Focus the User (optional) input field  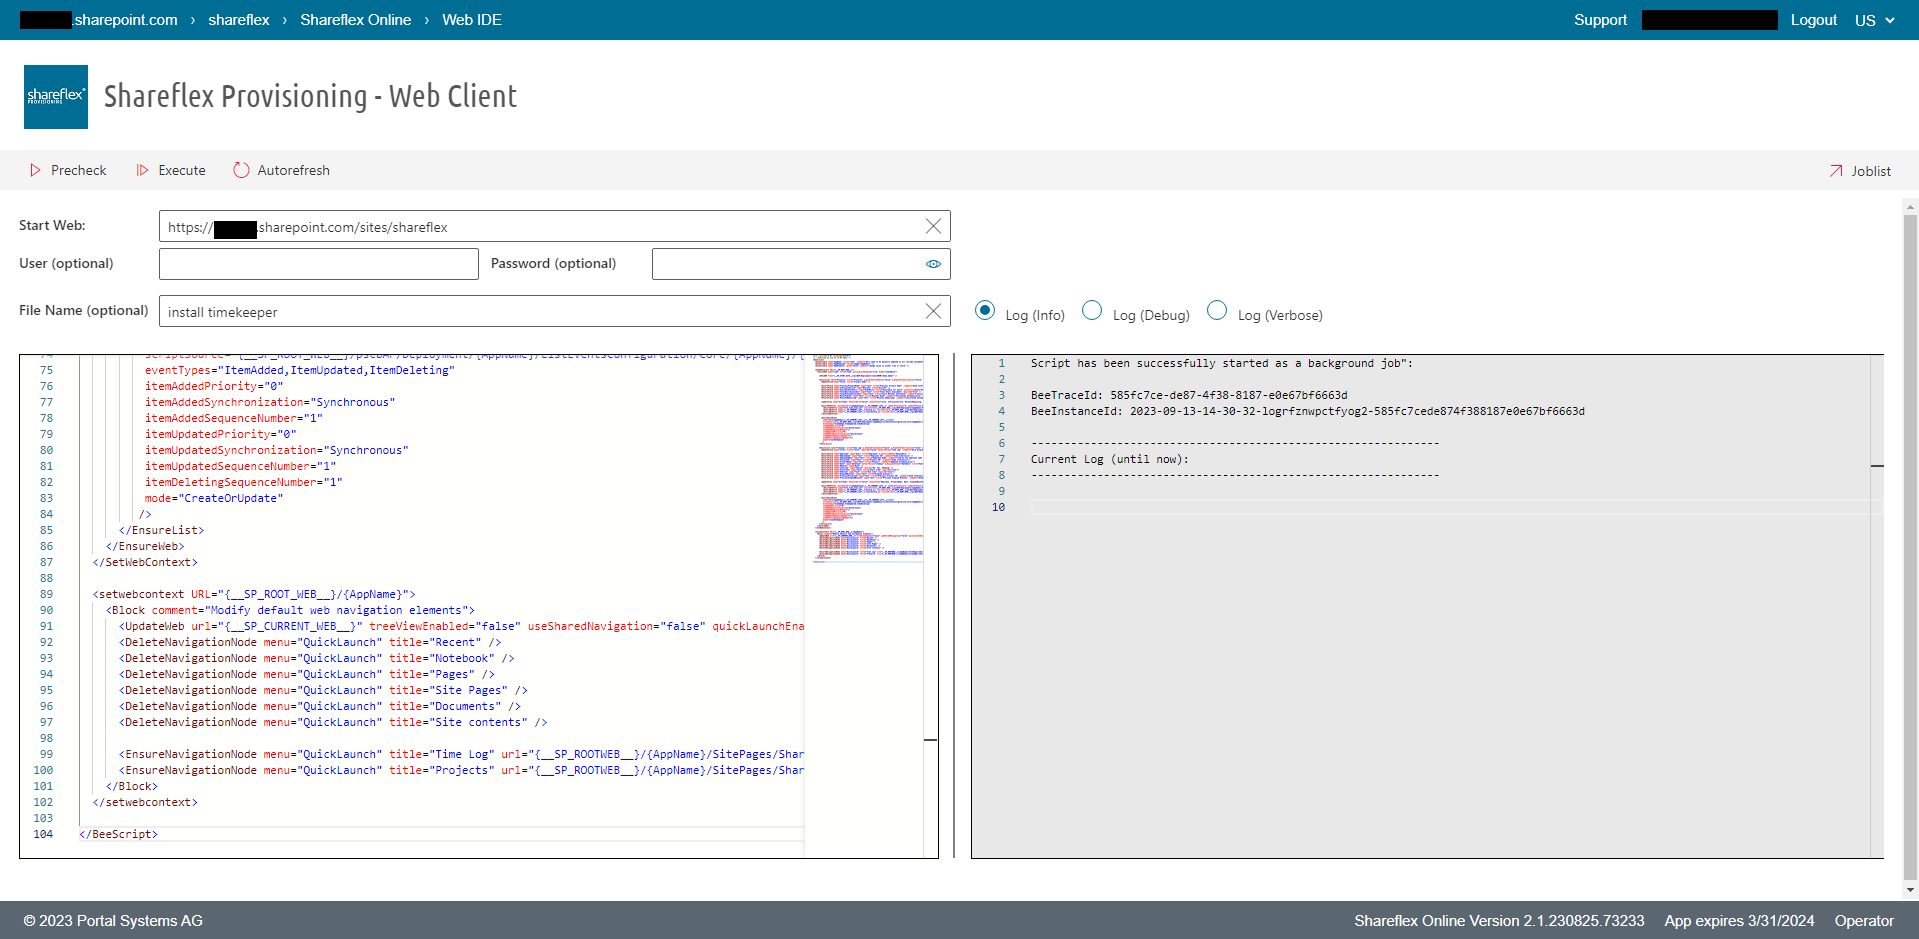click(319, 264)
